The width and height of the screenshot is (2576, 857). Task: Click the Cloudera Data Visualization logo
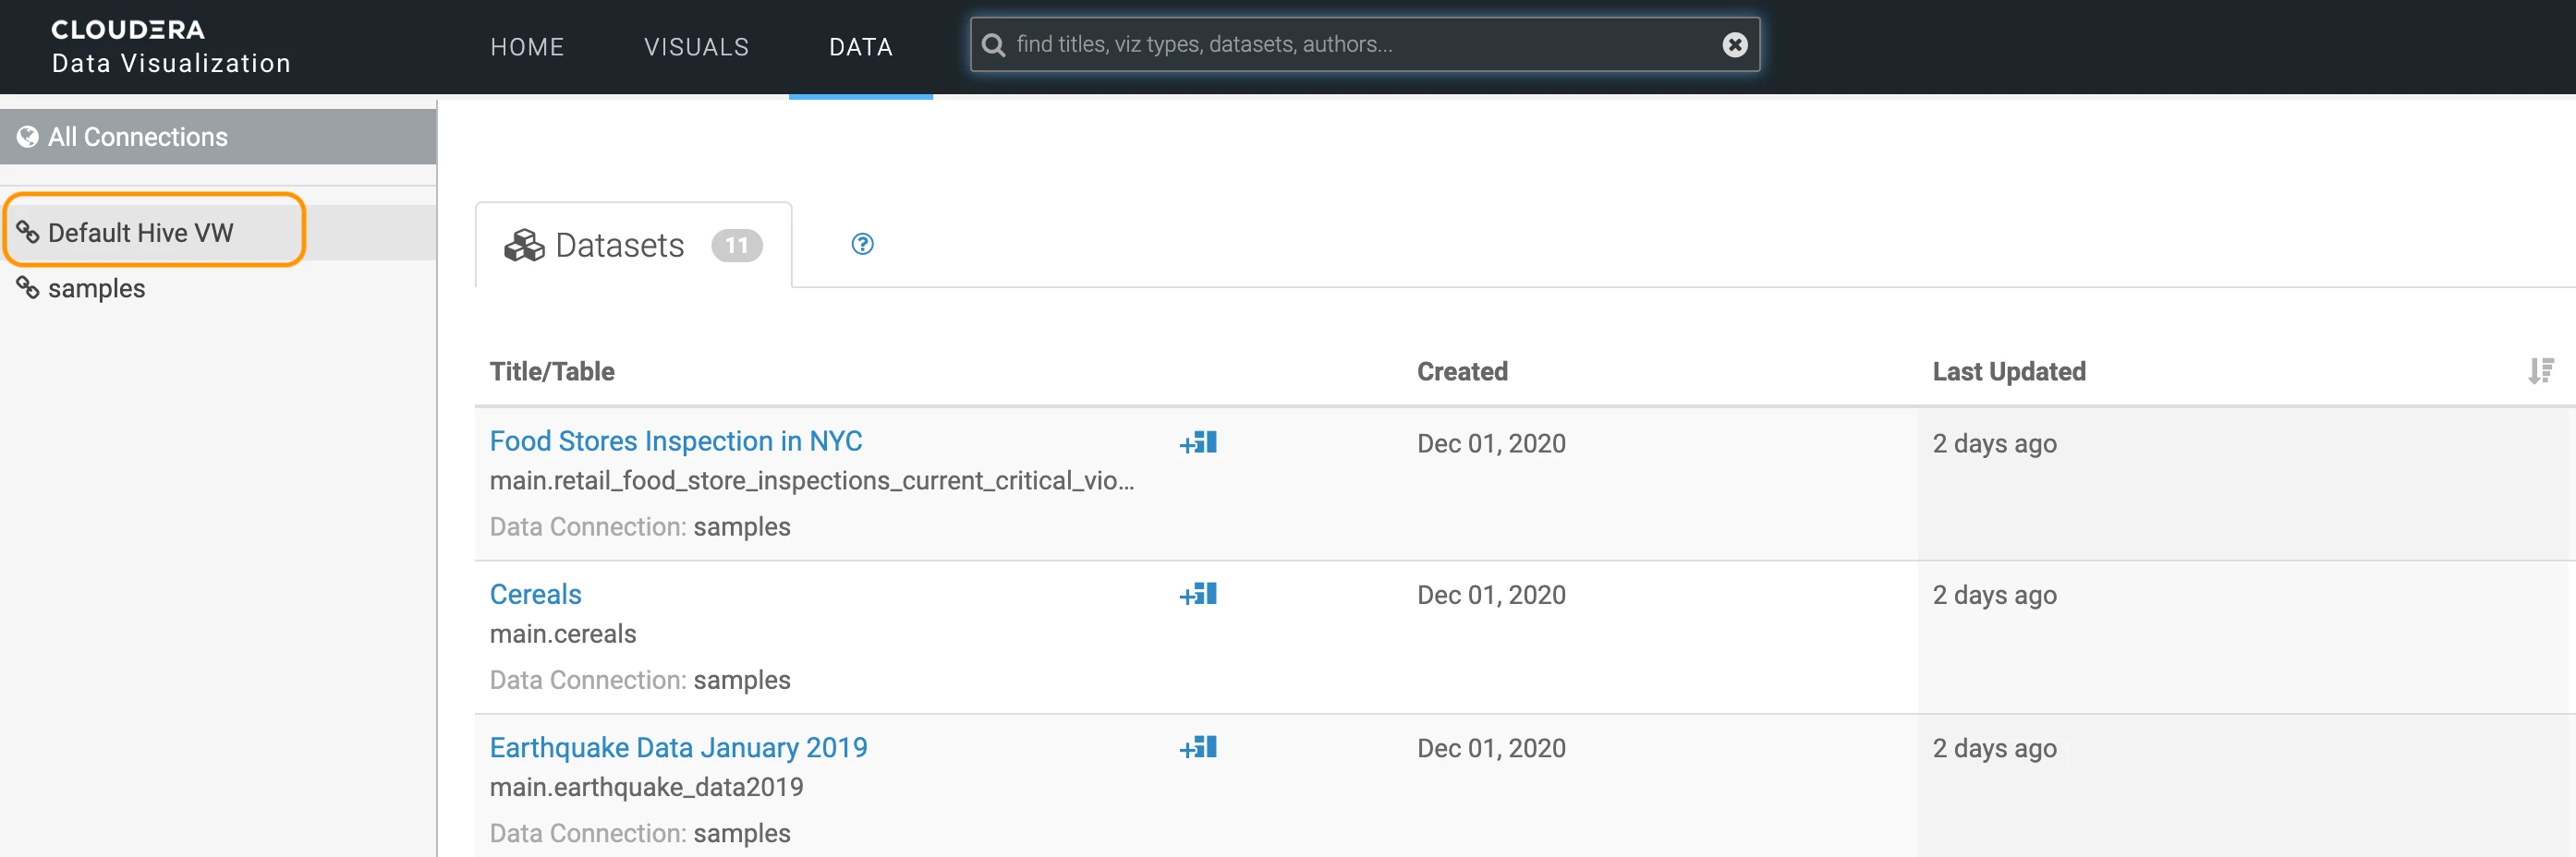(x=171, y=47)
